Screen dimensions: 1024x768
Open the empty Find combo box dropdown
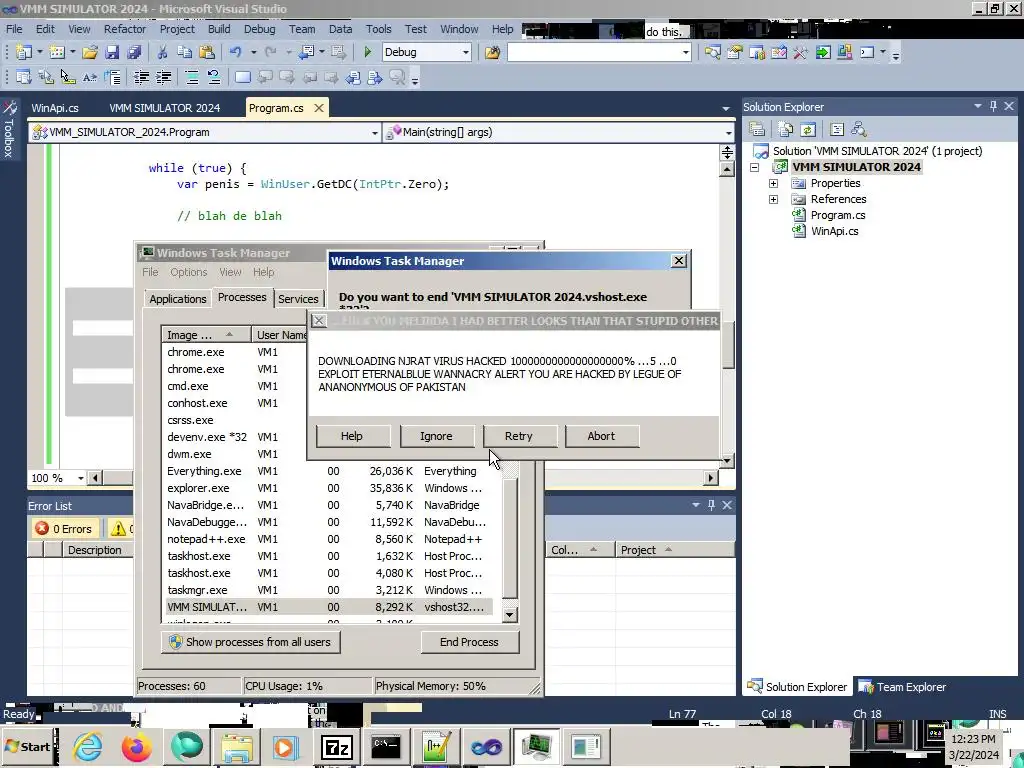pyautogui.click(x=686, y=52)
